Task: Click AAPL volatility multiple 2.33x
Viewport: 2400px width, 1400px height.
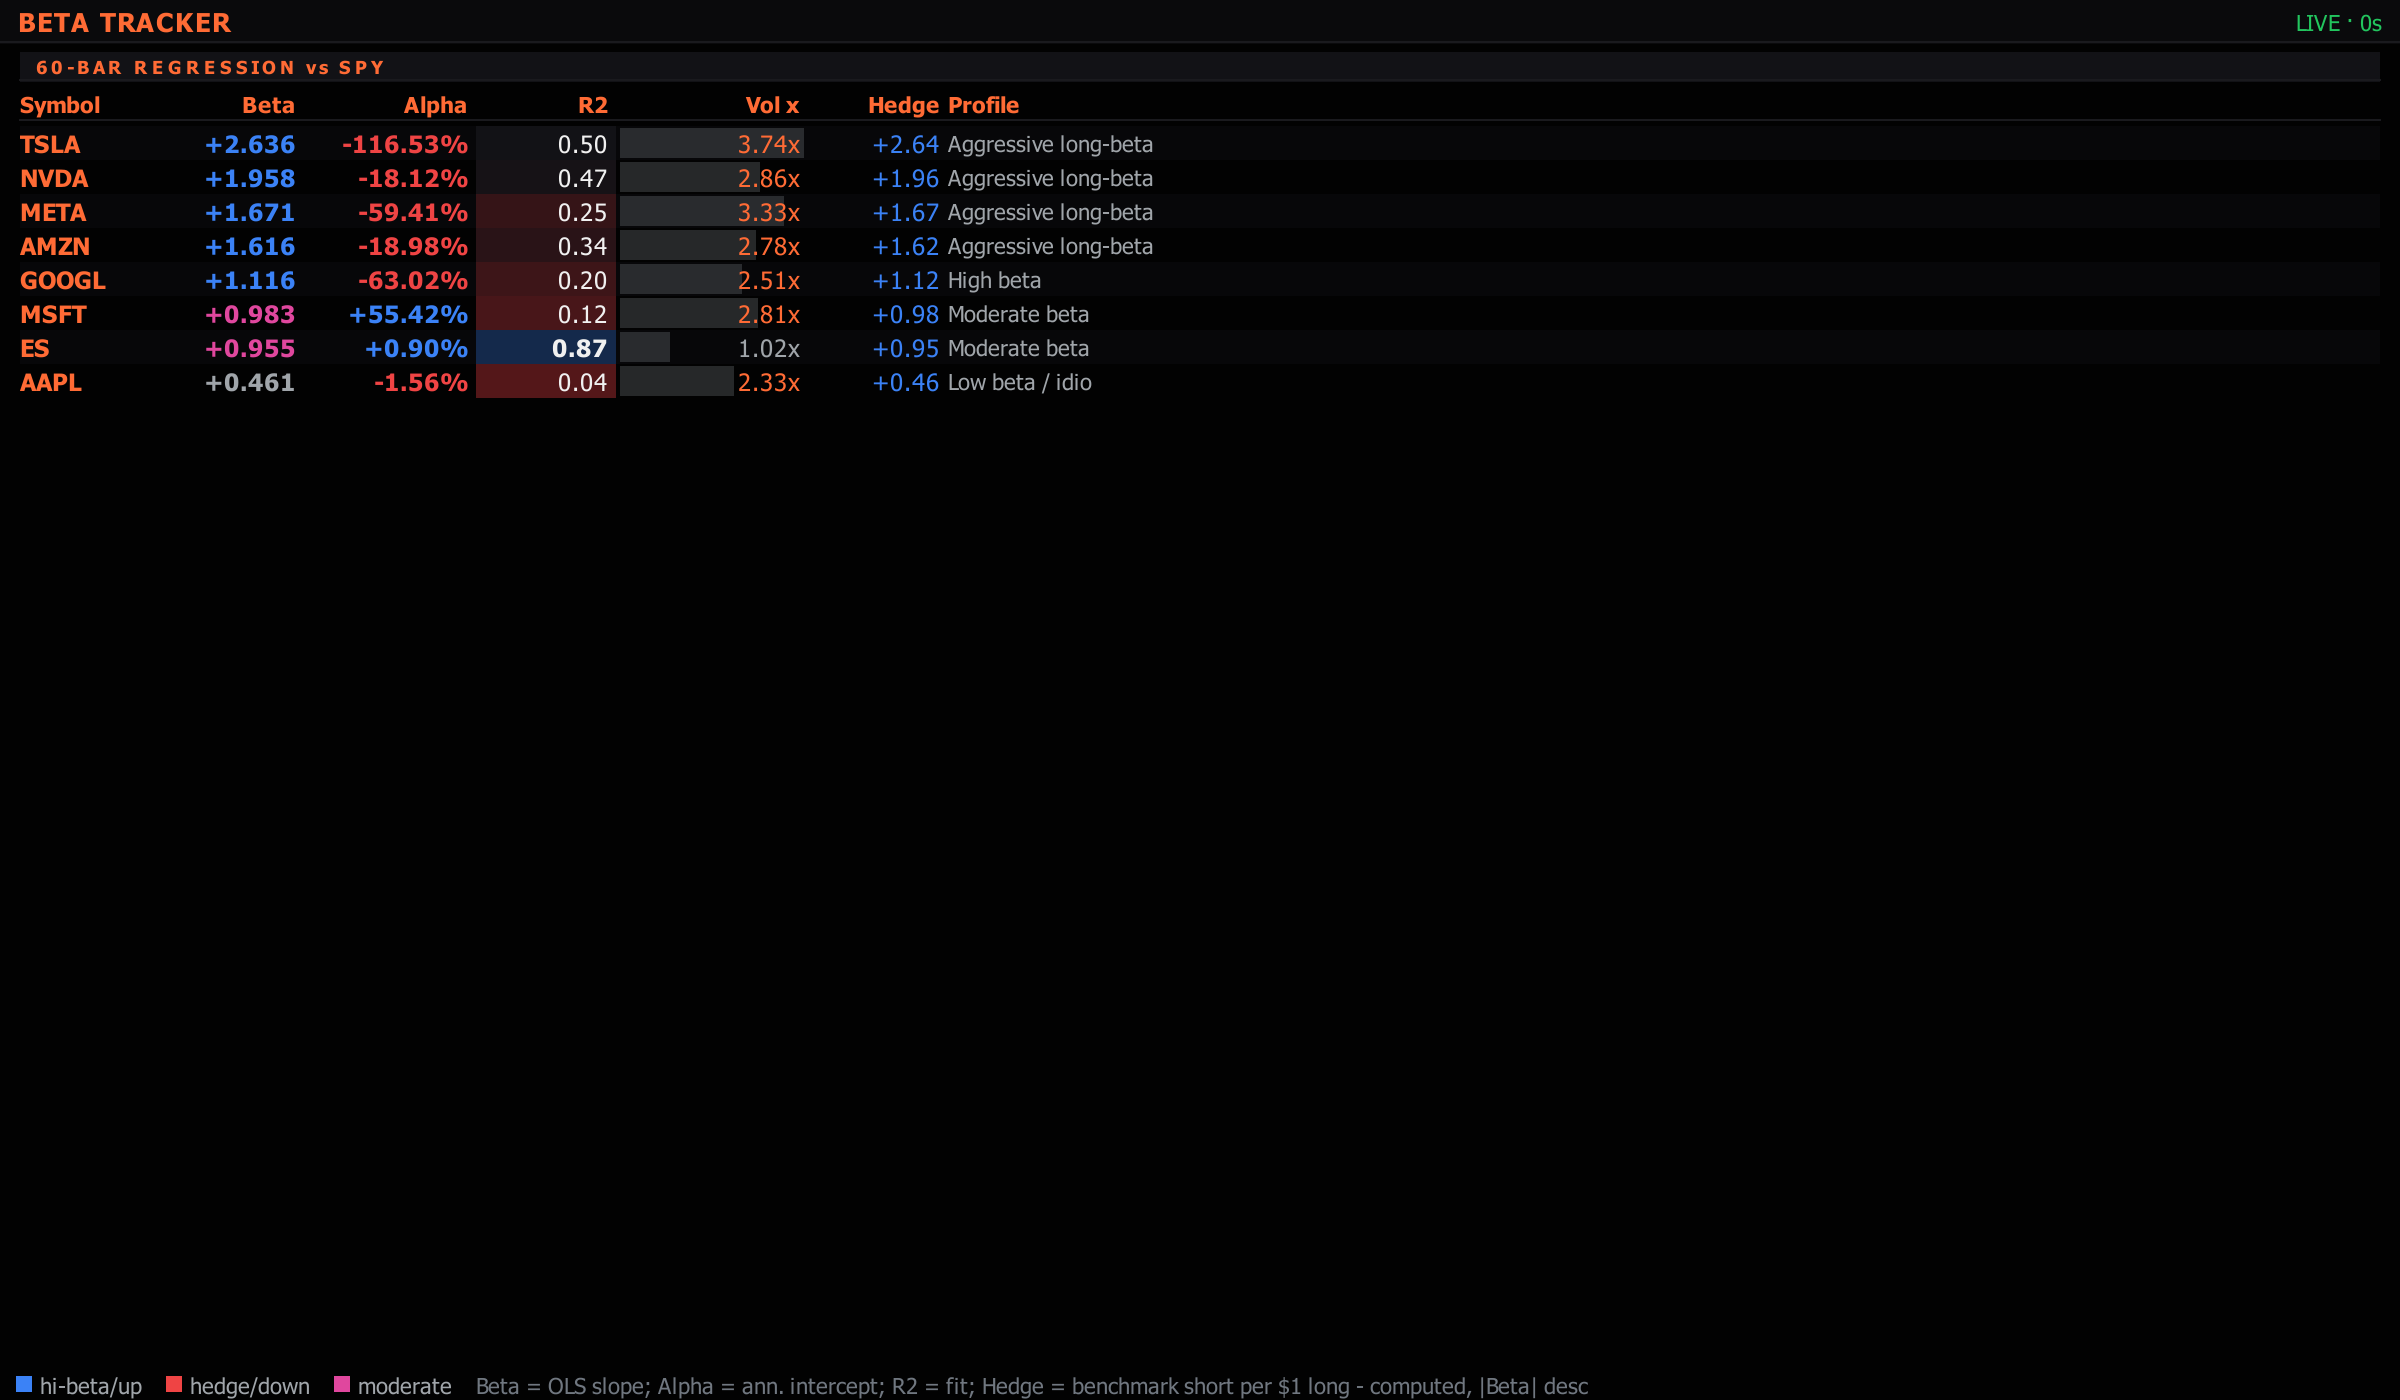Action: (x=769, y=382)
